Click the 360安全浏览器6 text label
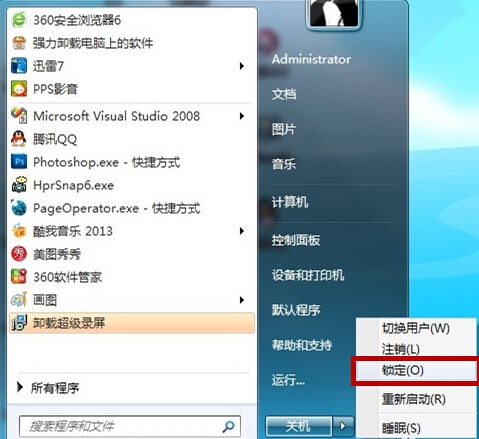The width and height of the screenshot is (479, 439). (x=77, y=20)
